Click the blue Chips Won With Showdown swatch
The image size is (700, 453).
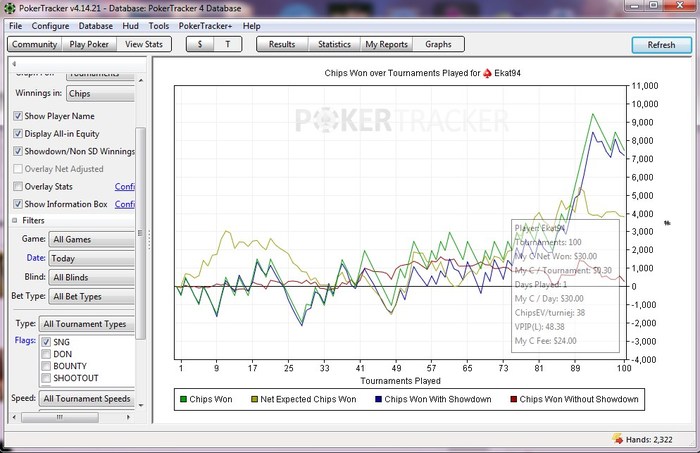click(379, 399)
